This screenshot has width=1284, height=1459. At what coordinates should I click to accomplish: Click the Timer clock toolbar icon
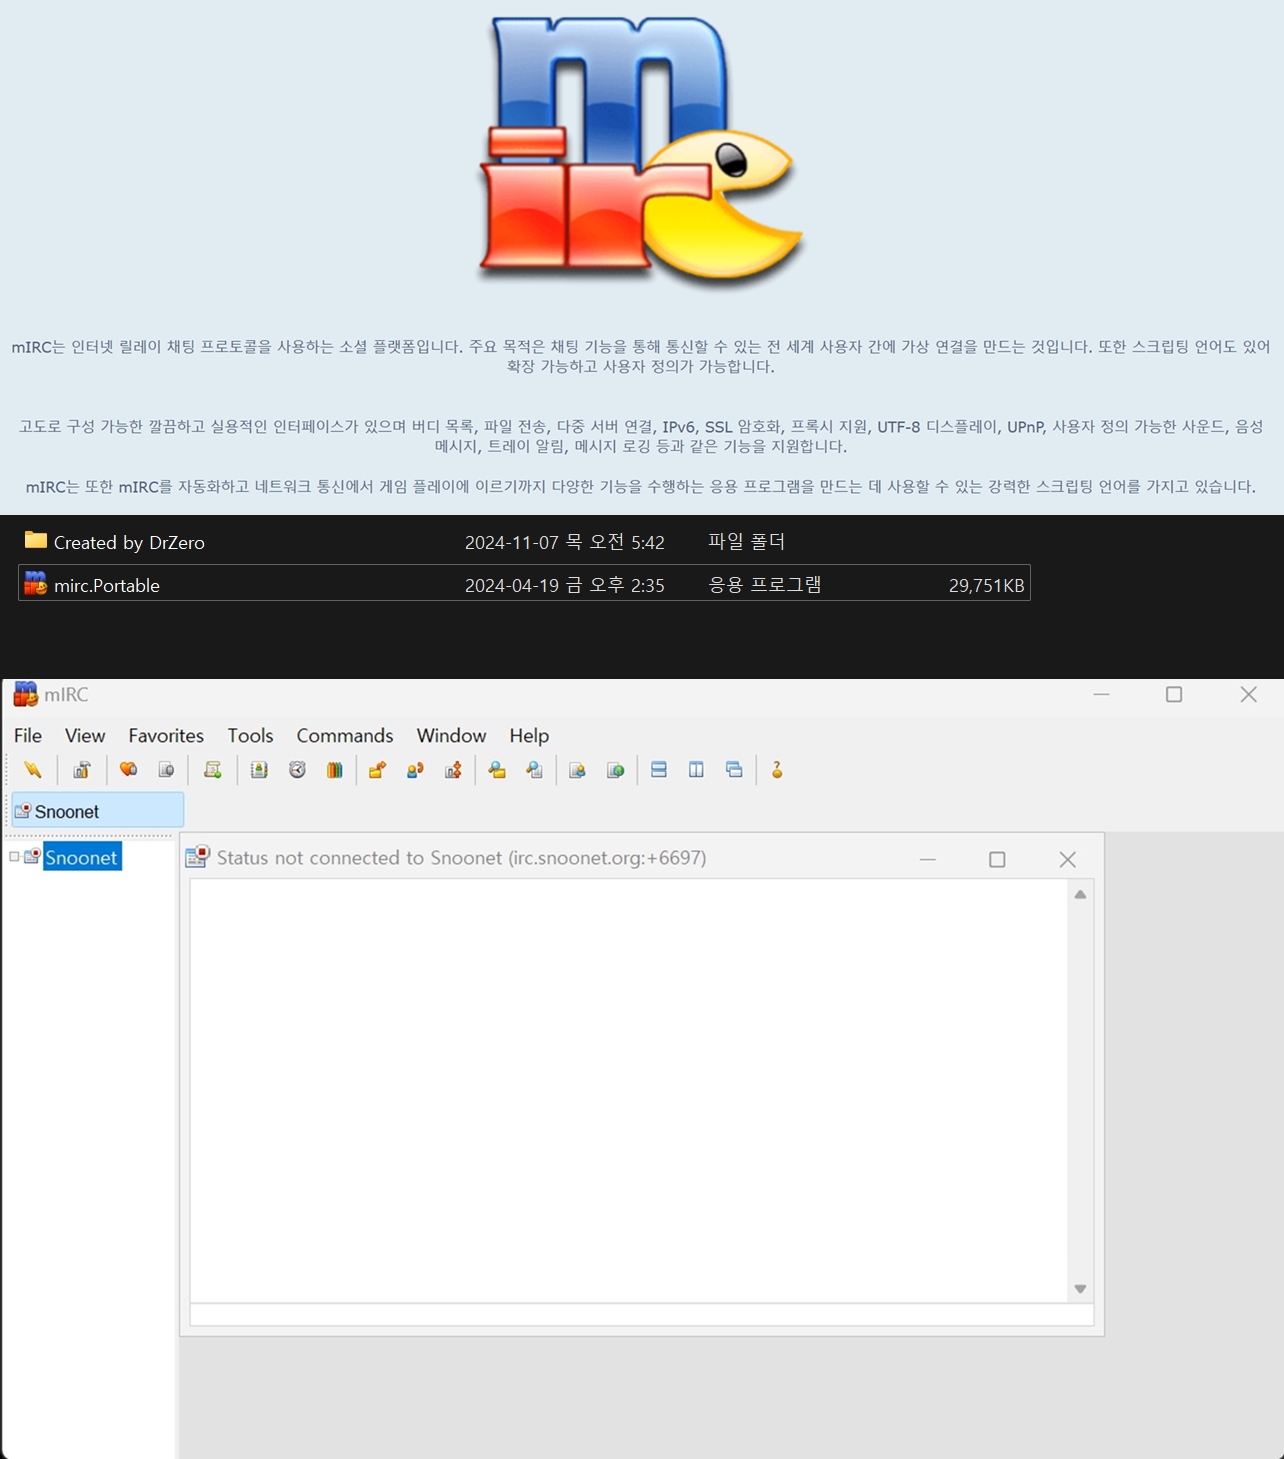coord(297,769)
